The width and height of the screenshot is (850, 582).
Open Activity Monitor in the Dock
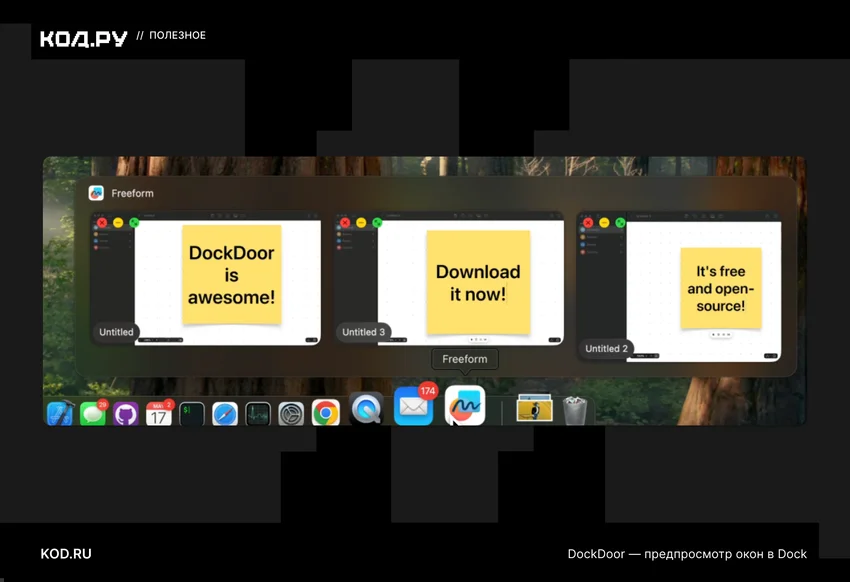coord(258,414)
